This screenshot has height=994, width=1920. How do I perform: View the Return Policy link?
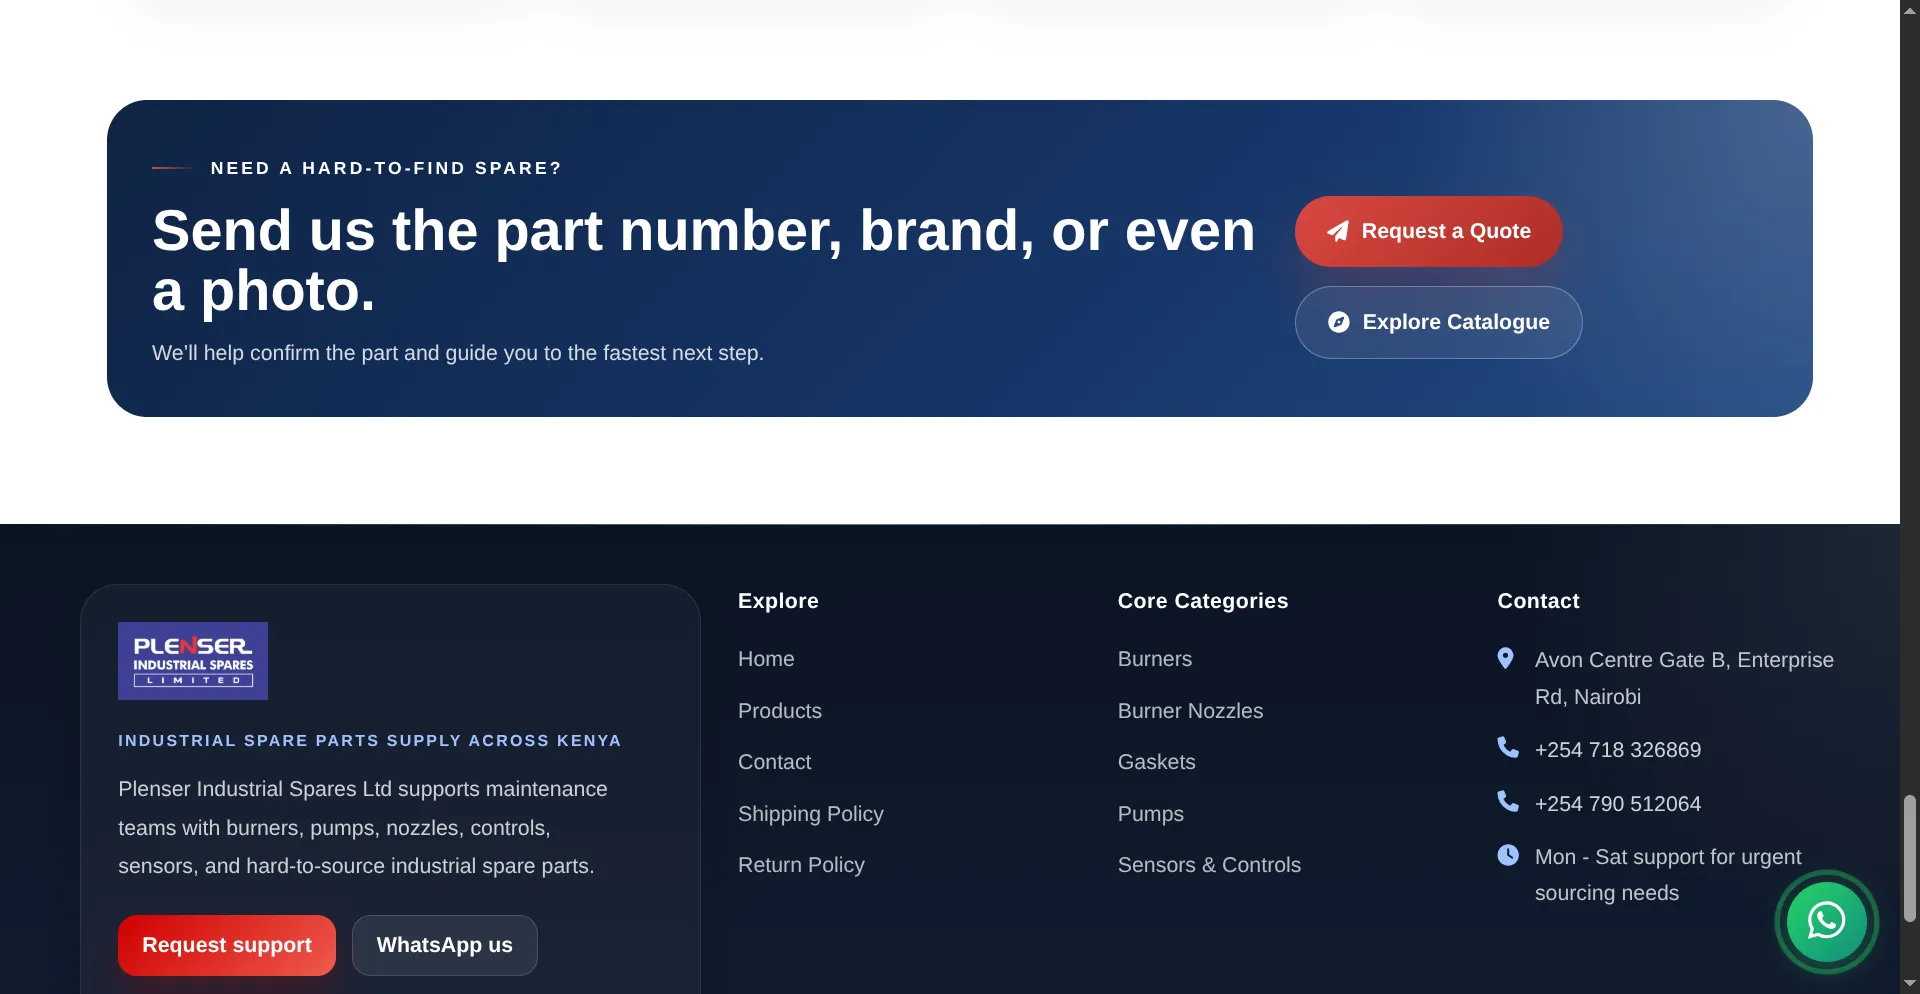[800, 865]
